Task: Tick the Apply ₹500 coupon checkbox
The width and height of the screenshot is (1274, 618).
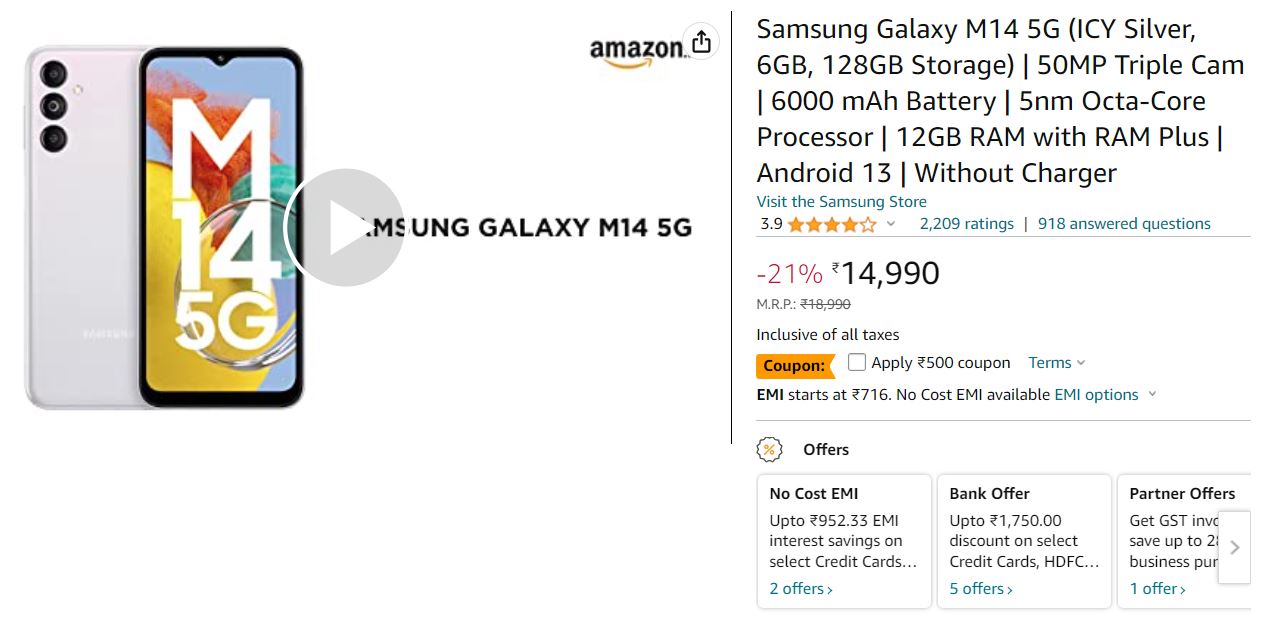Action: pos(857,362)
